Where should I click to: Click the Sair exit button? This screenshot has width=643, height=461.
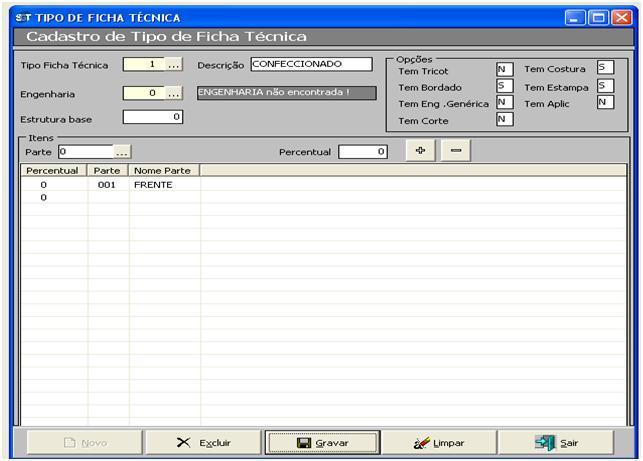(x=557, y=442)
